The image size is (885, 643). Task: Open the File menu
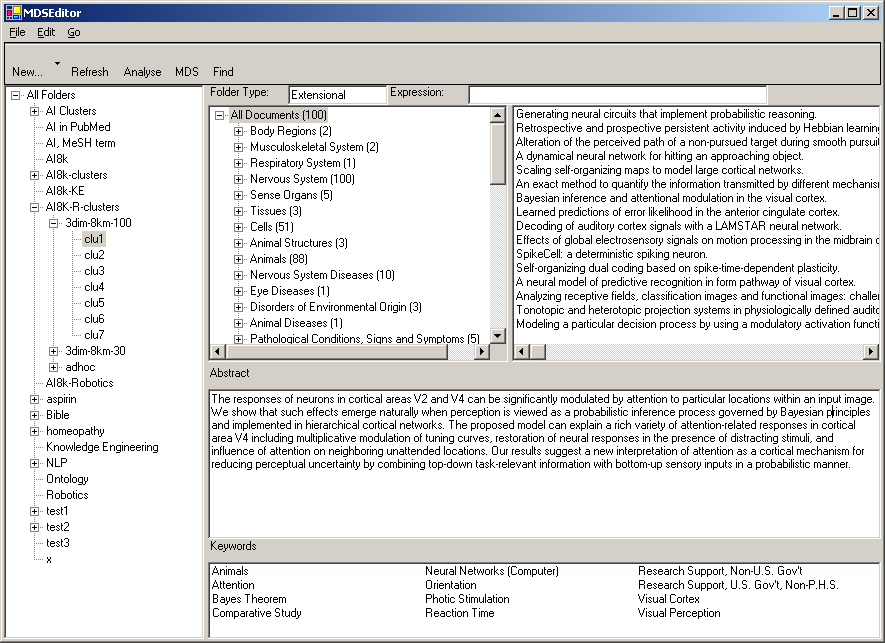click(x=17, y=32)
